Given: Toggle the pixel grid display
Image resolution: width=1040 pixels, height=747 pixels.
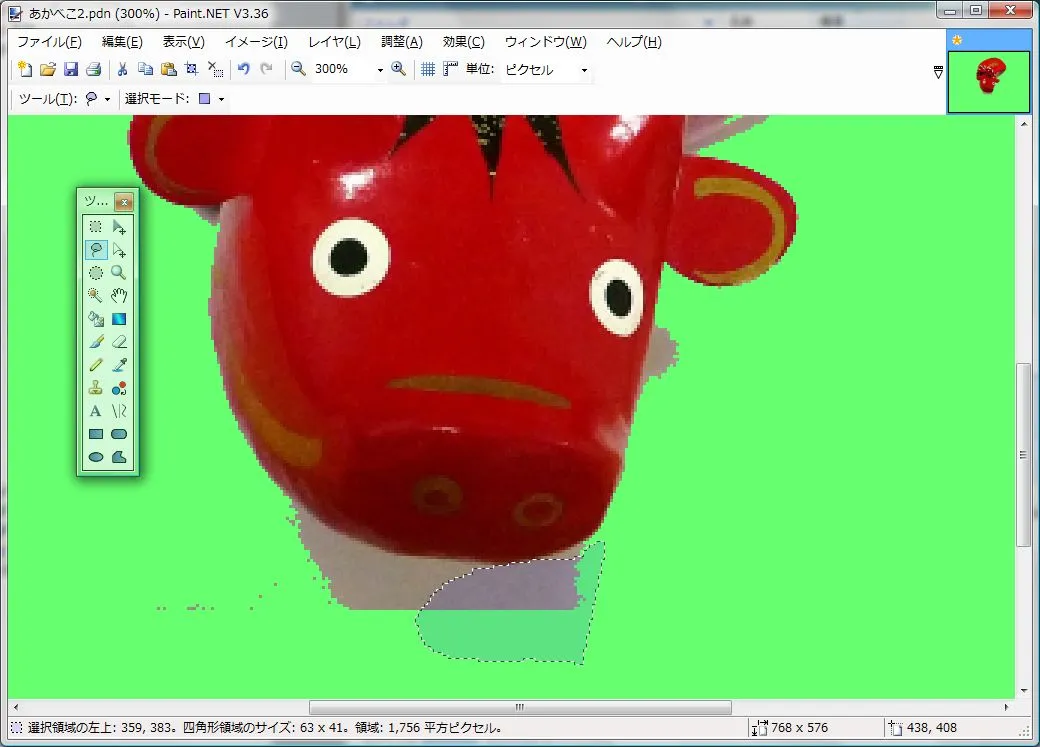Looking at the screenshot, I should (428, 69).
